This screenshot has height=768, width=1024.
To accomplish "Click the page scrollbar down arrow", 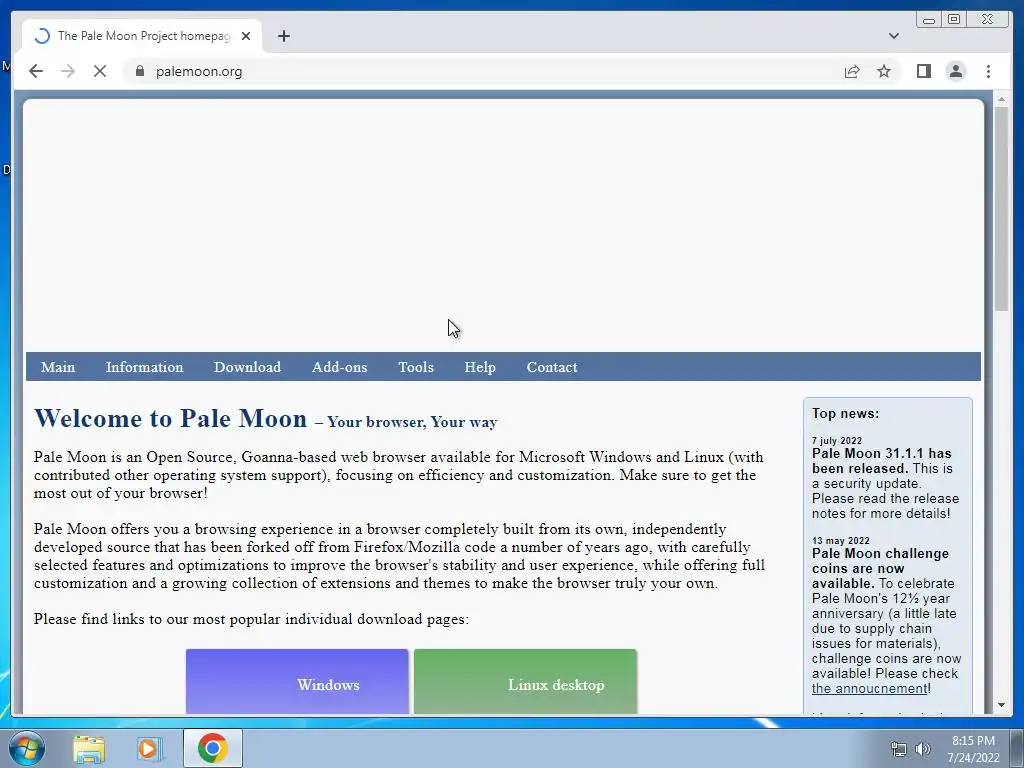I will [x=1001, y=705].
